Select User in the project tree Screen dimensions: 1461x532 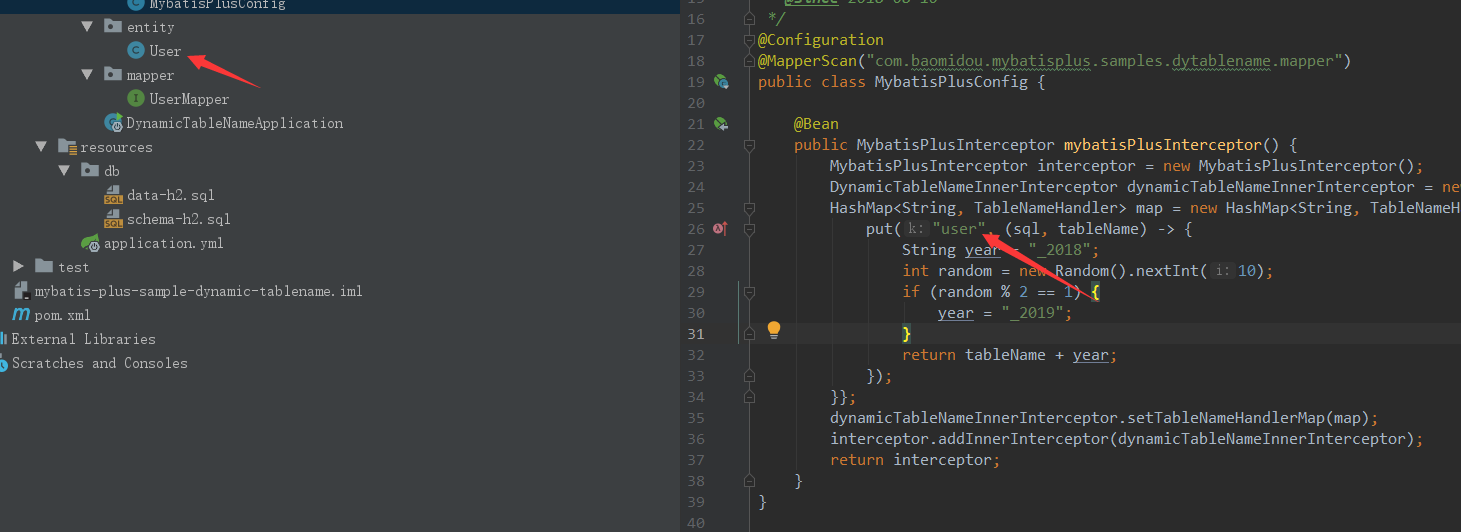click(x=166, y=51)
